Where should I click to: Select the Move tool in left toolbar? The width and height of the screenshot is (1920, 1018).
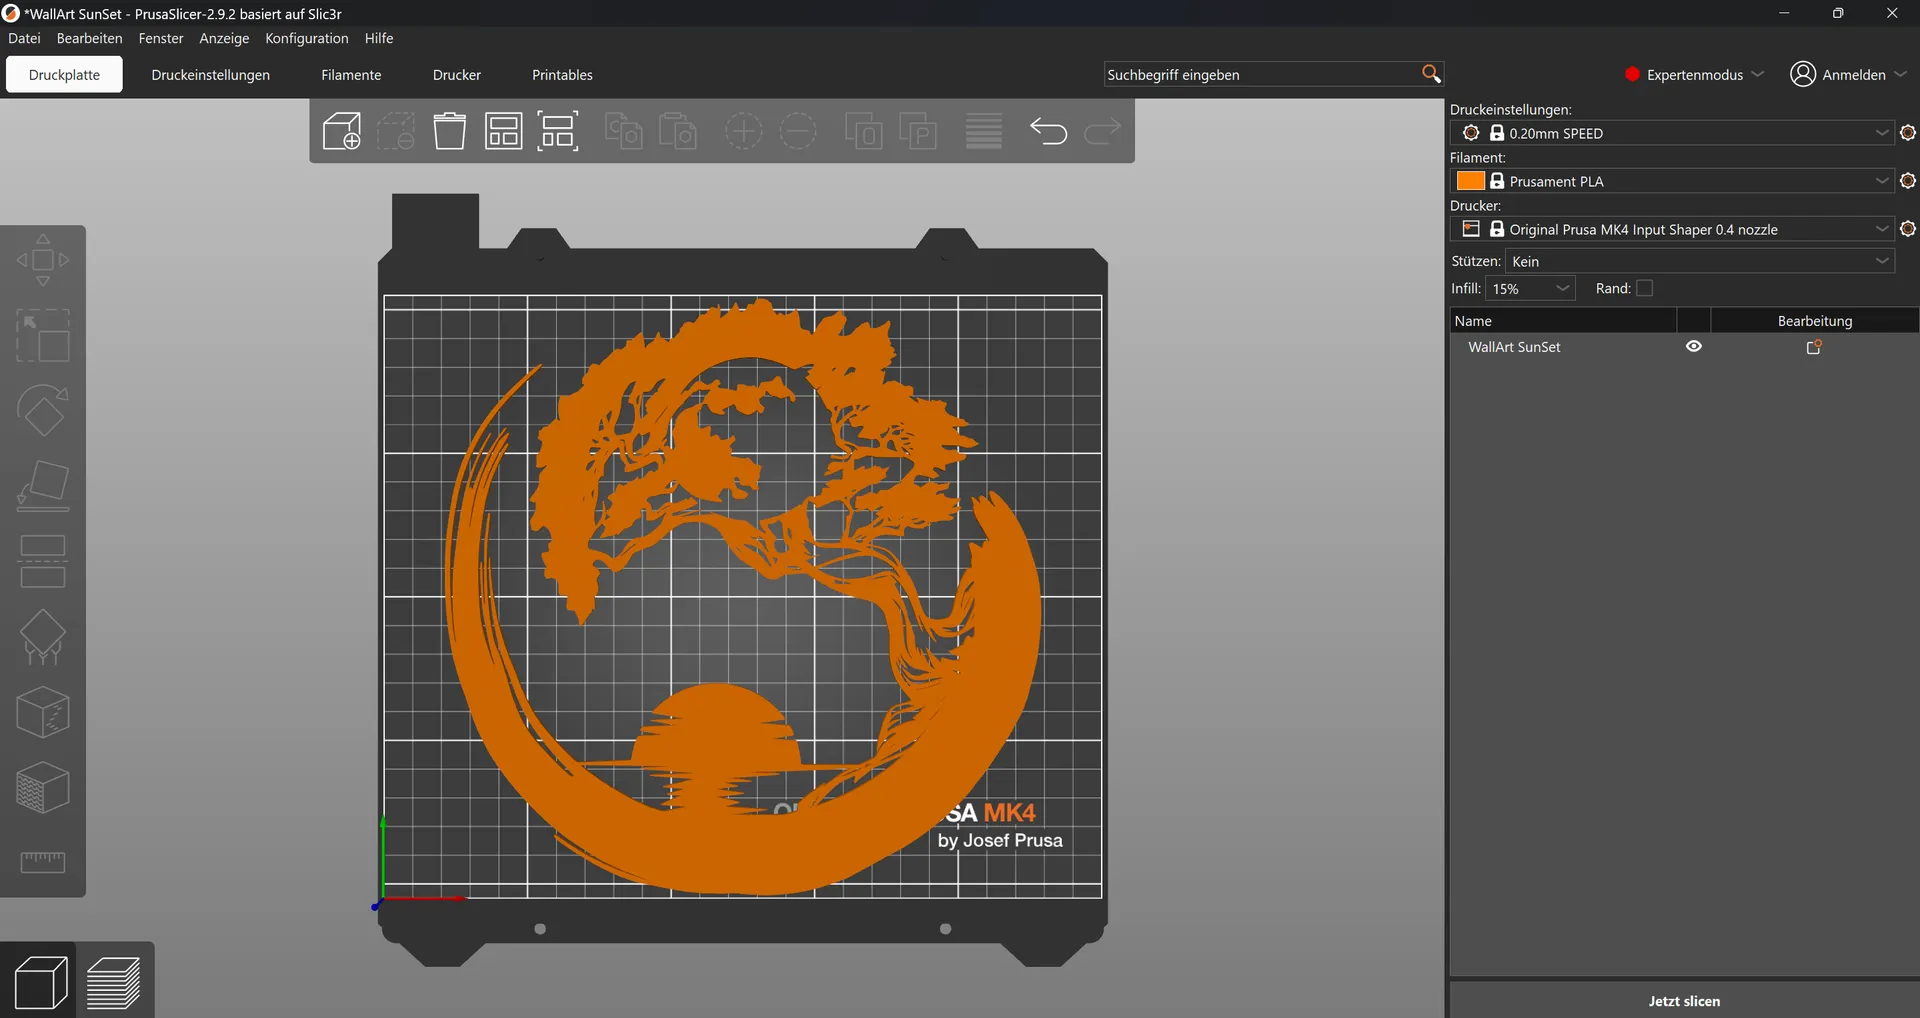43,260
